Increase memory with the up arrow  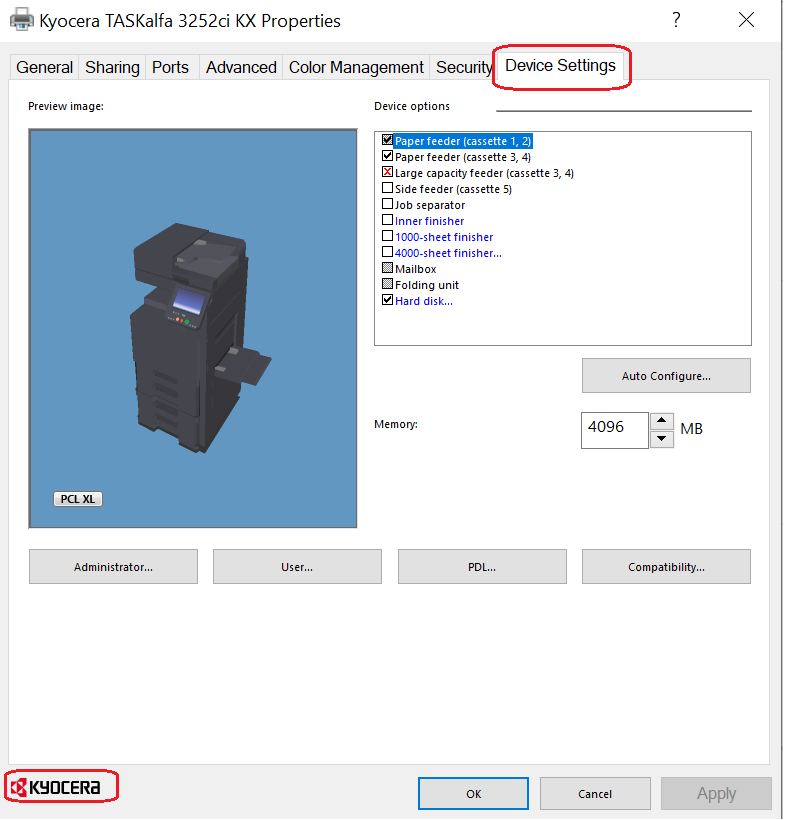(662, 422)
